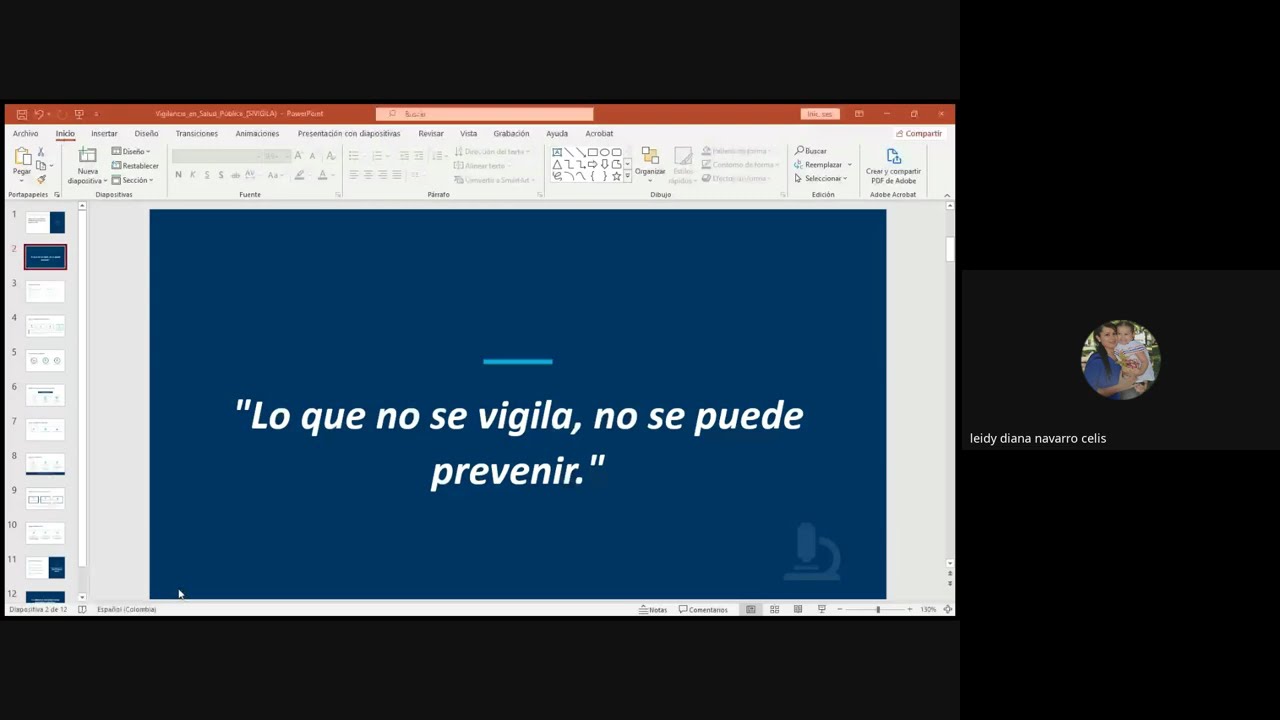Image resolution: width=1280 pixels, height=720 pixels.
Task: Switch to Transiciones tab
Action: [x=196, y=133]
